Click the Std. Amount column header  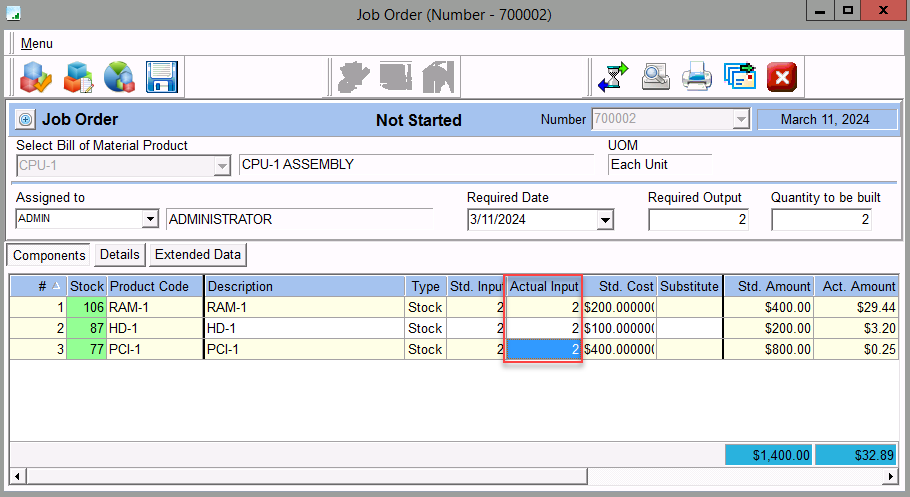coord(768,287)
